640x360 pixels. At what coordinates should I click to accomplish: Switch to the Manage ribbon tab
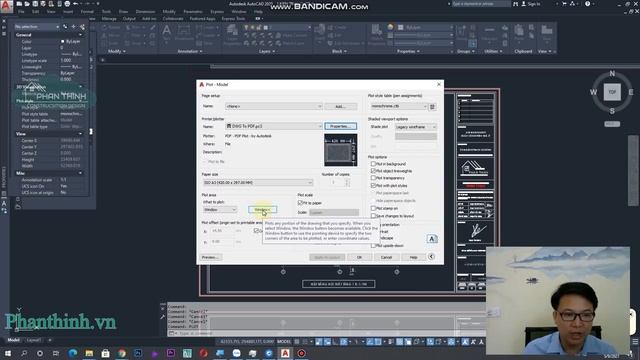click(109, 19)
